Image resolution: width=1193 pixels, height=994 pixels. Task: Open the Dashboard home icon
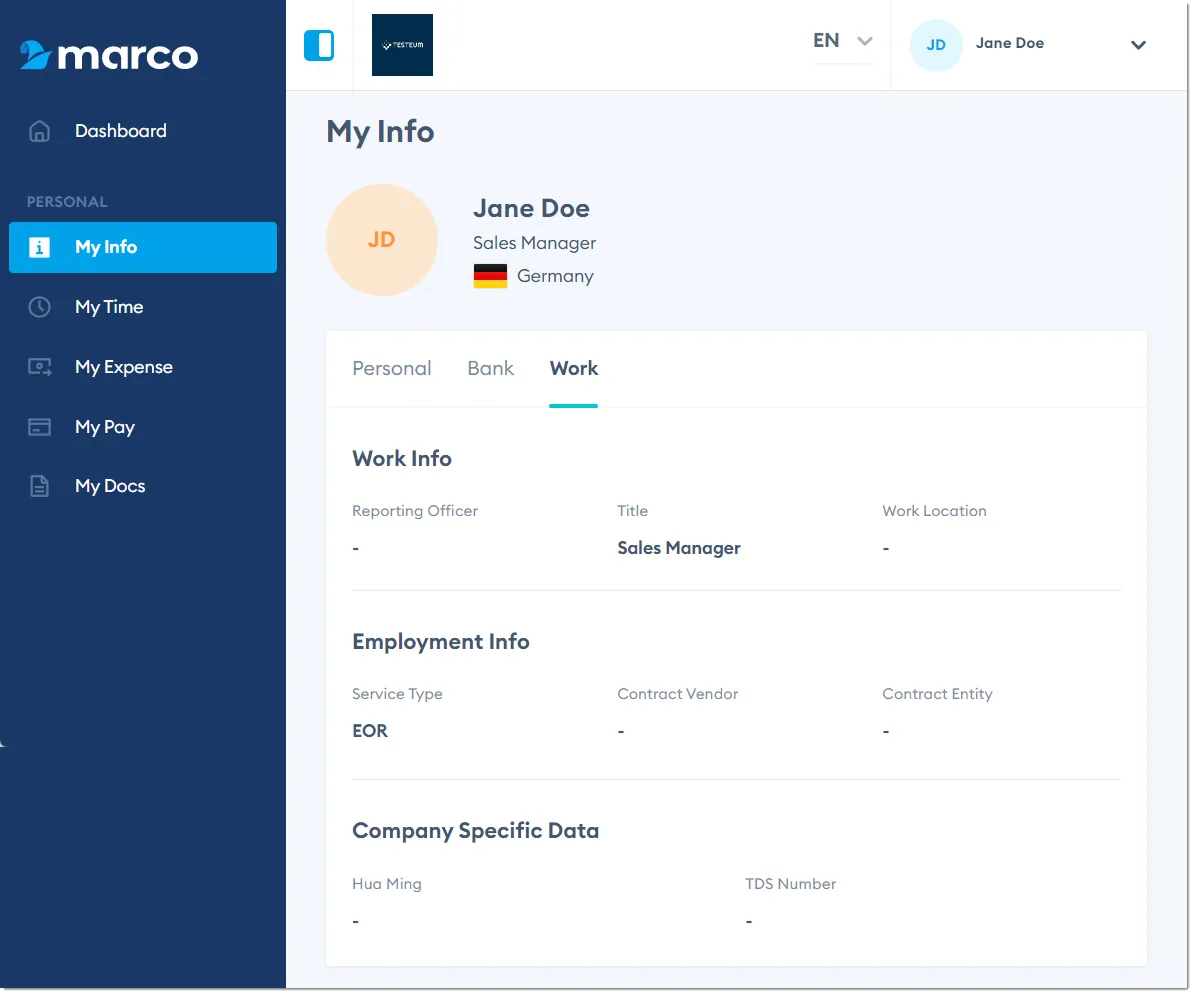[40, 131]
